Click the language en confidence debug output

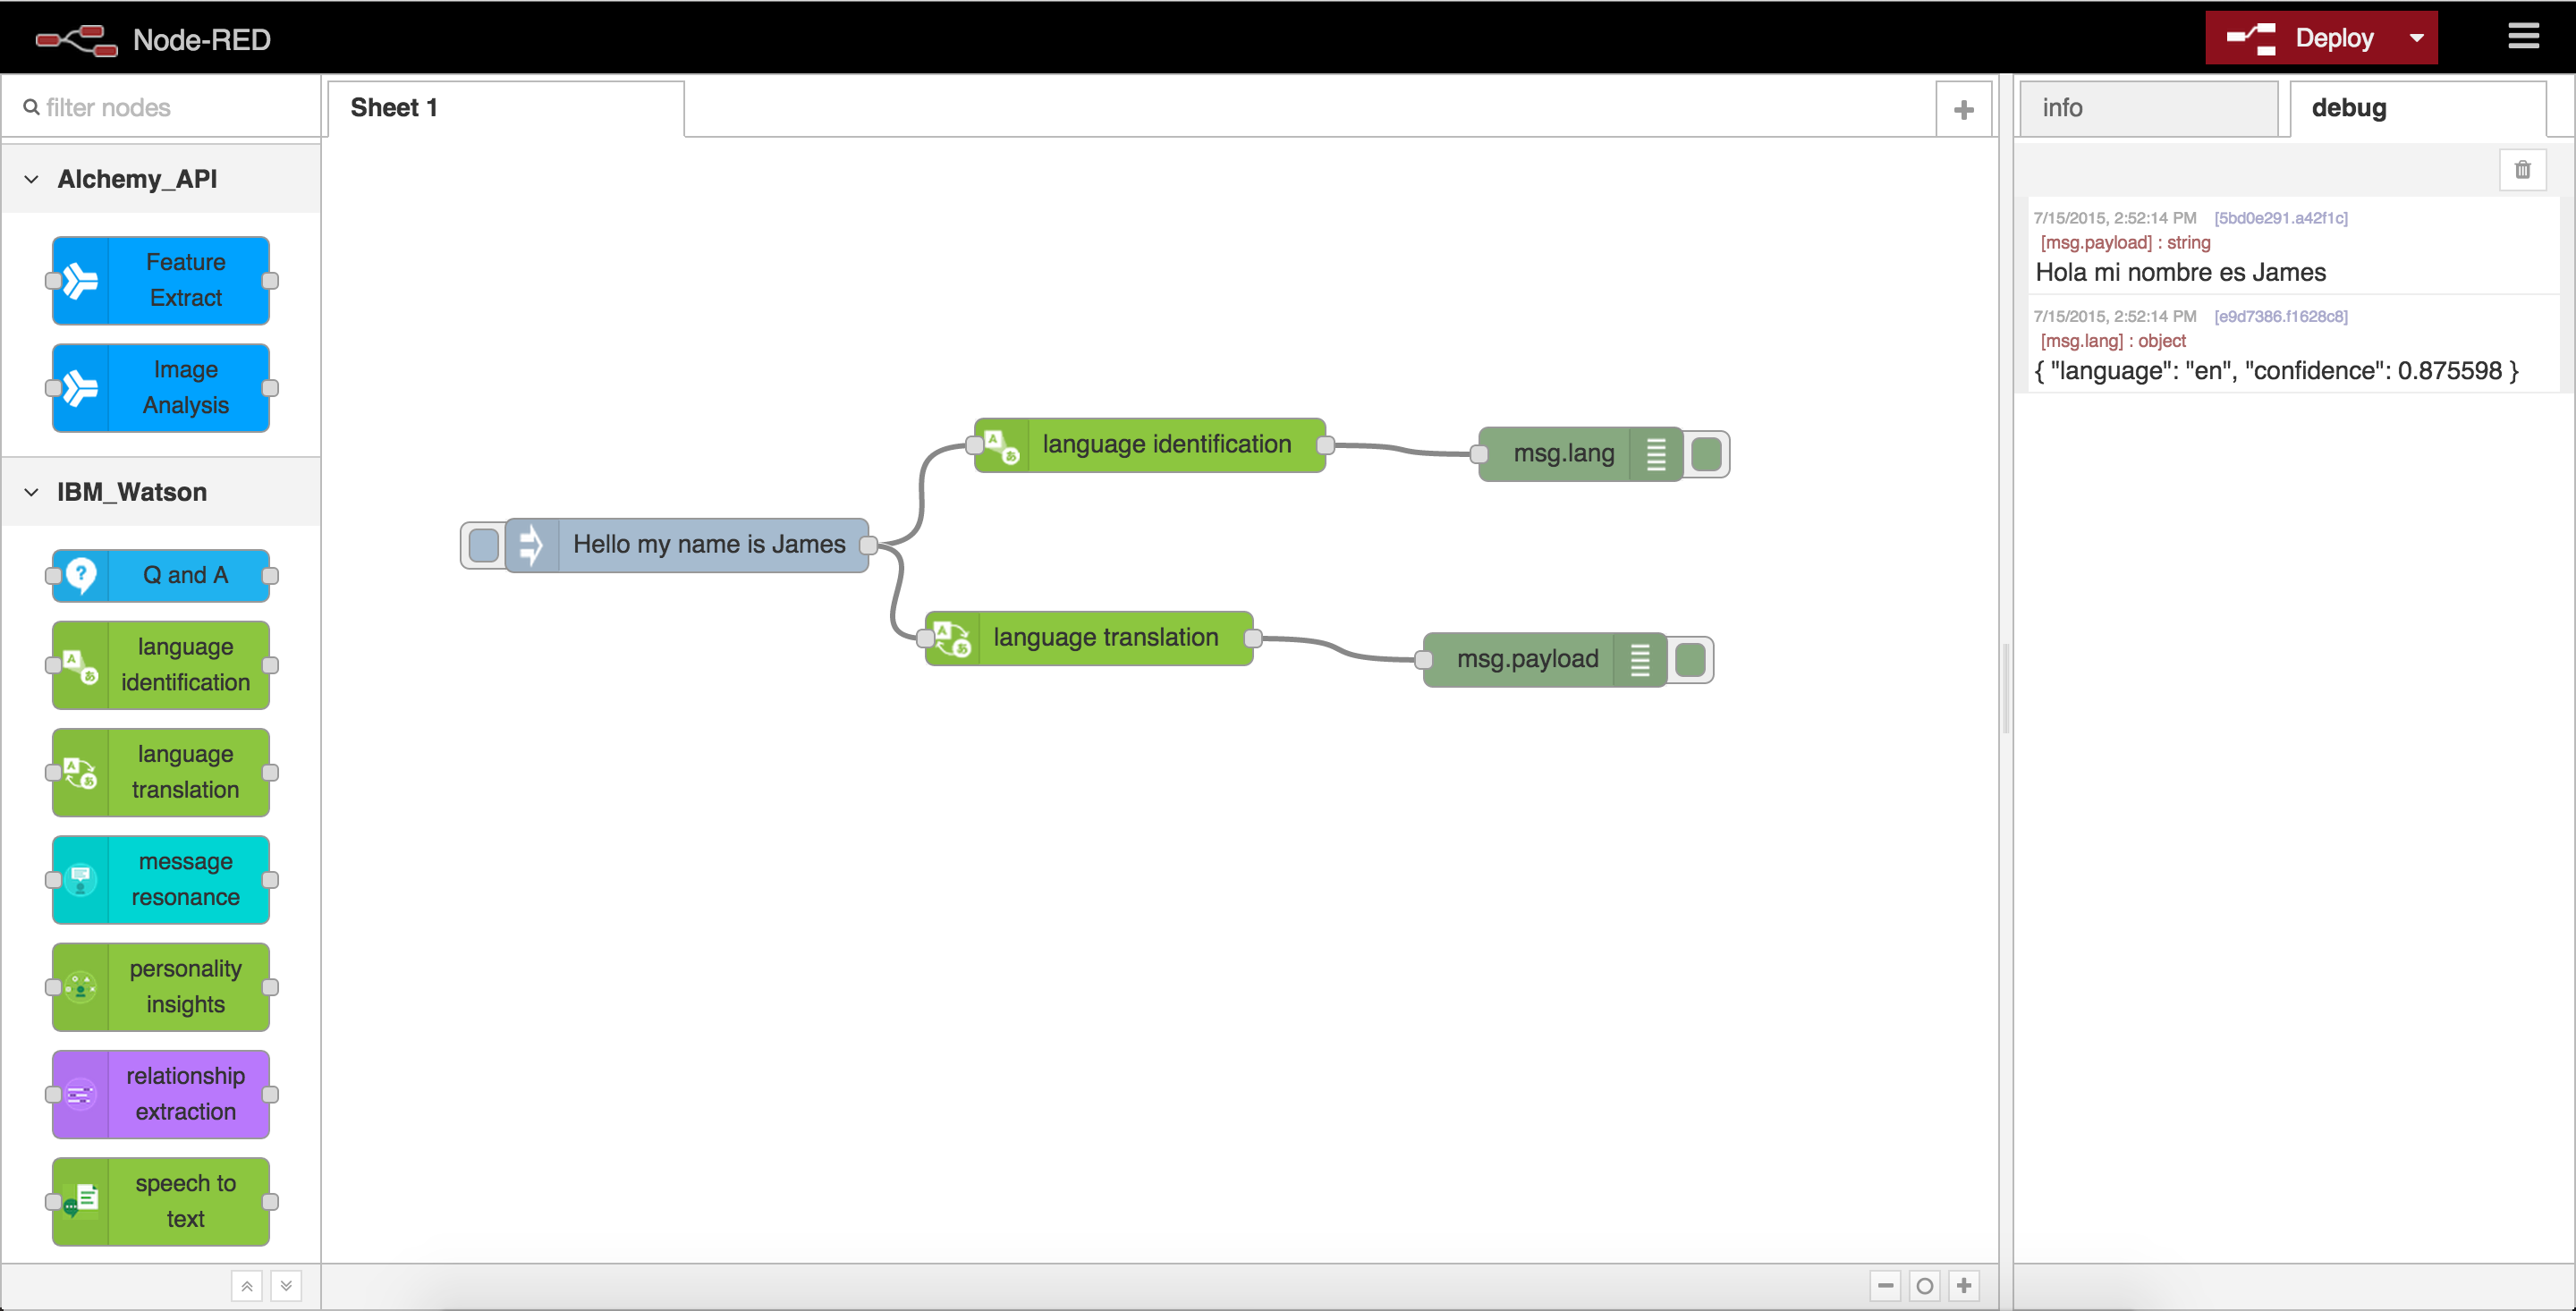point(2276,371)
